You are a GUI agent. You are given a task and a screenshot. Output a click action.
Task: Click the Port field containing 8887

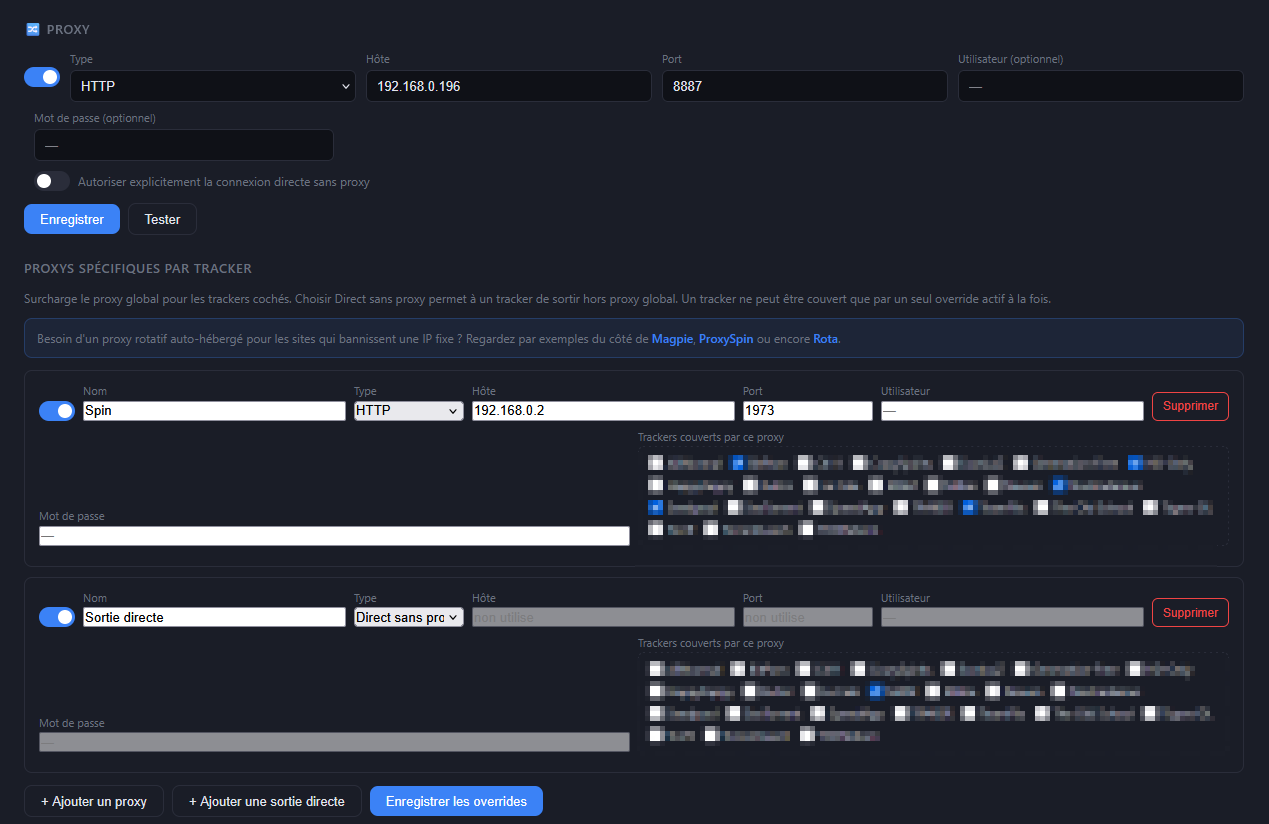pos(804,86)
